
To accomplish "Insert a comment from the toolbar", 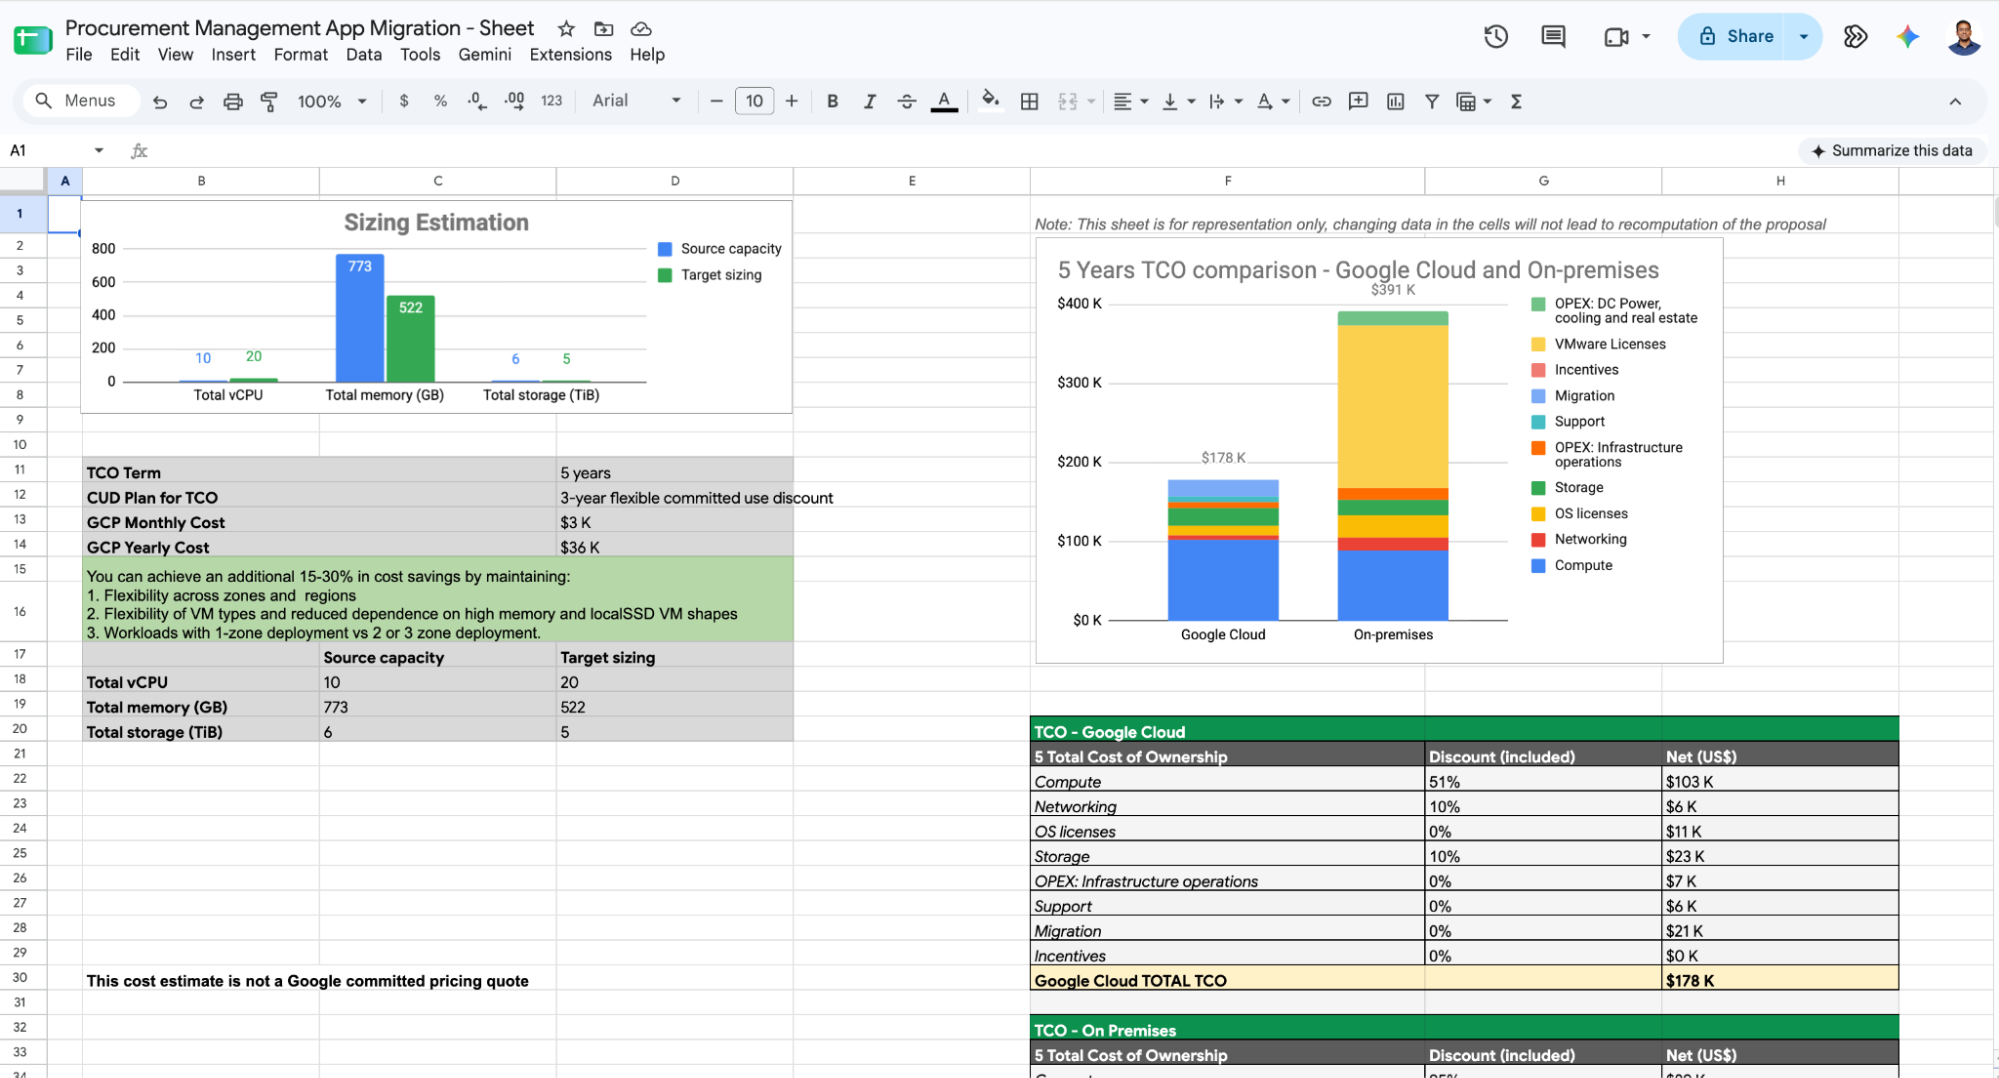I will pos(1358,101).
